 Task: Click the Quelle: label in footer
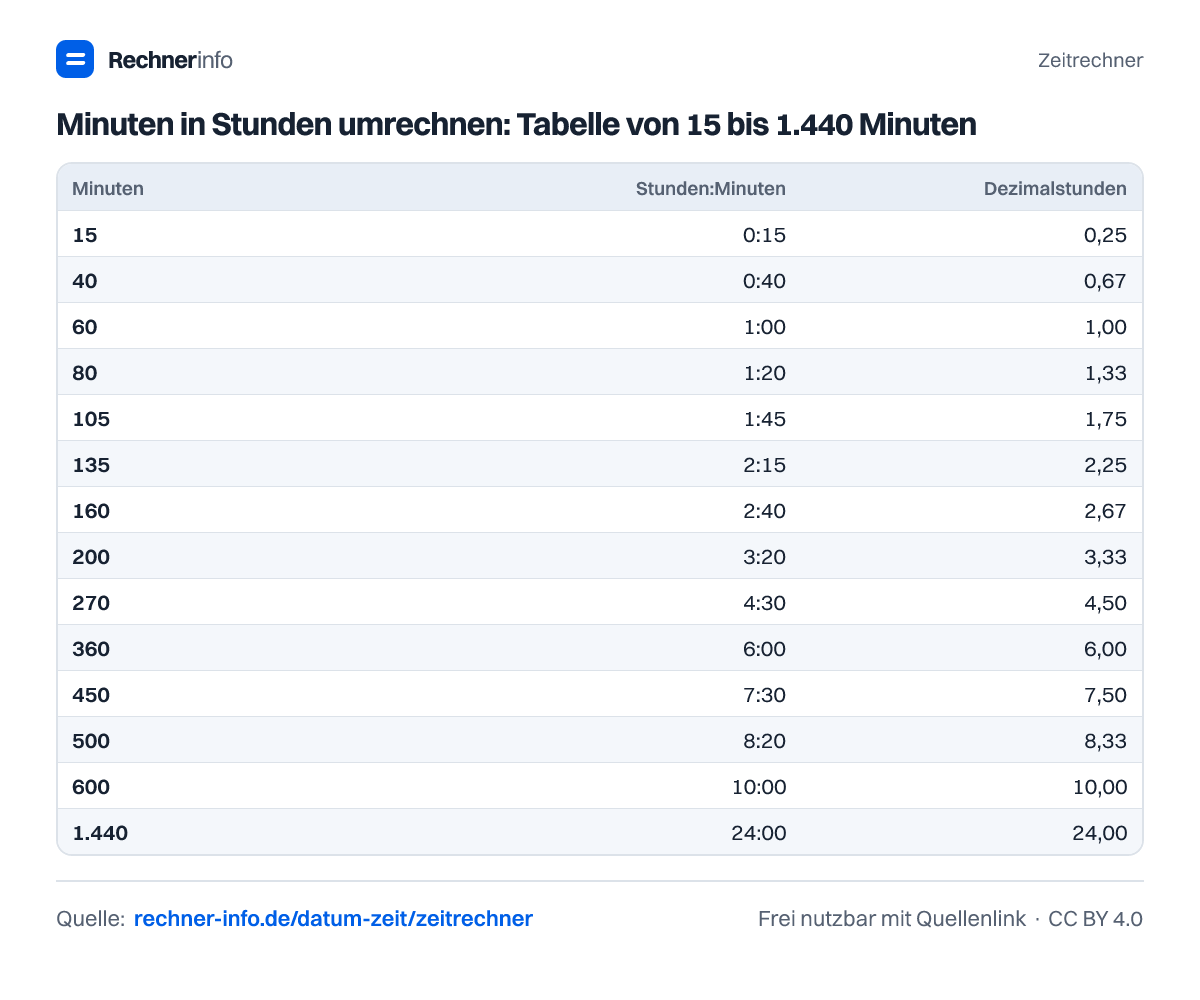90,918
